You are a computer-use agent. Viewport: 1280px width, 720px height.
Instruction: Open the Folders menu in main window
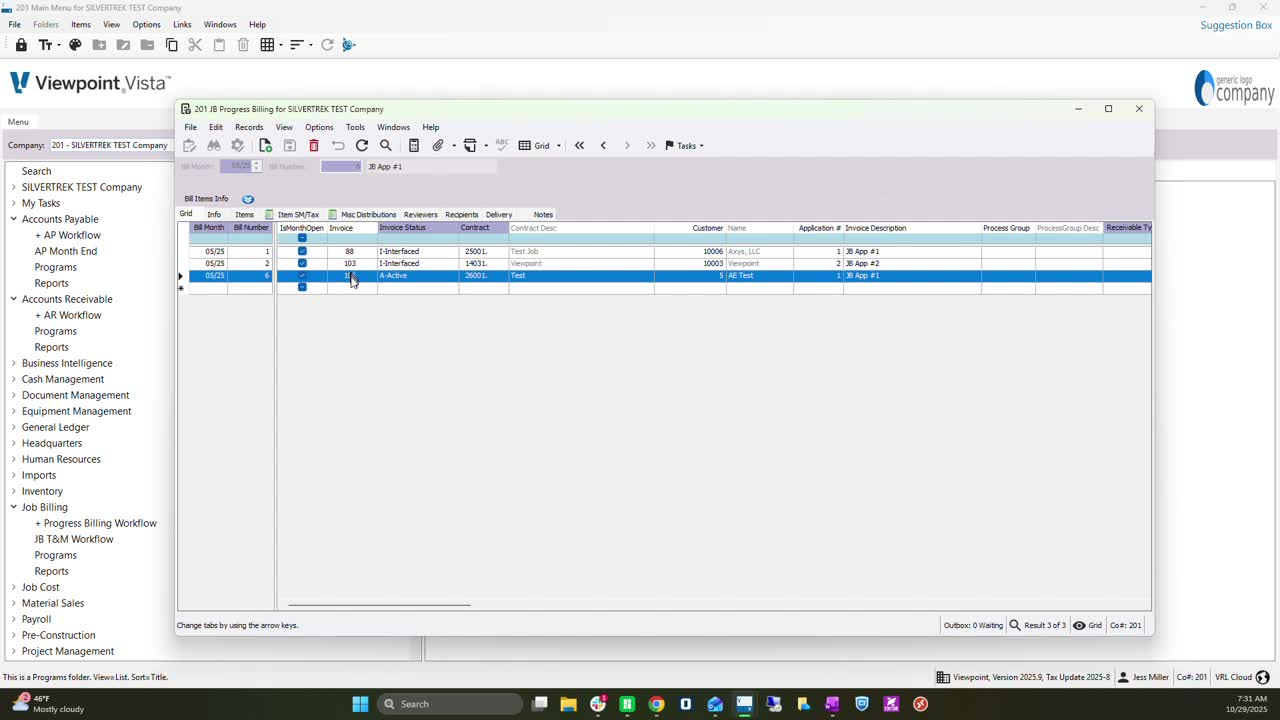click(46, 24)
